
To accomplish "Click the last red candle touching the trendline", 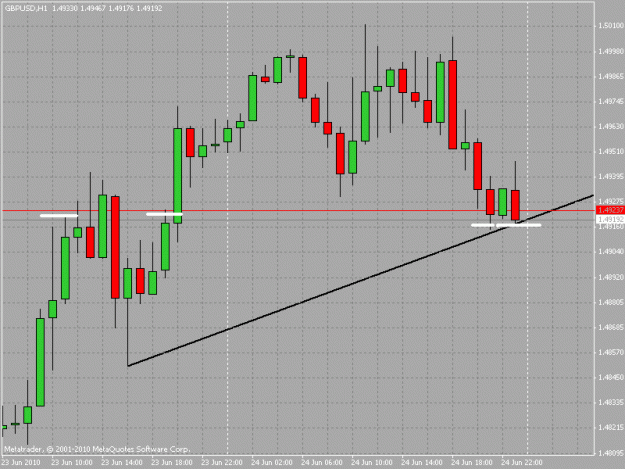I will coord(515,205).
